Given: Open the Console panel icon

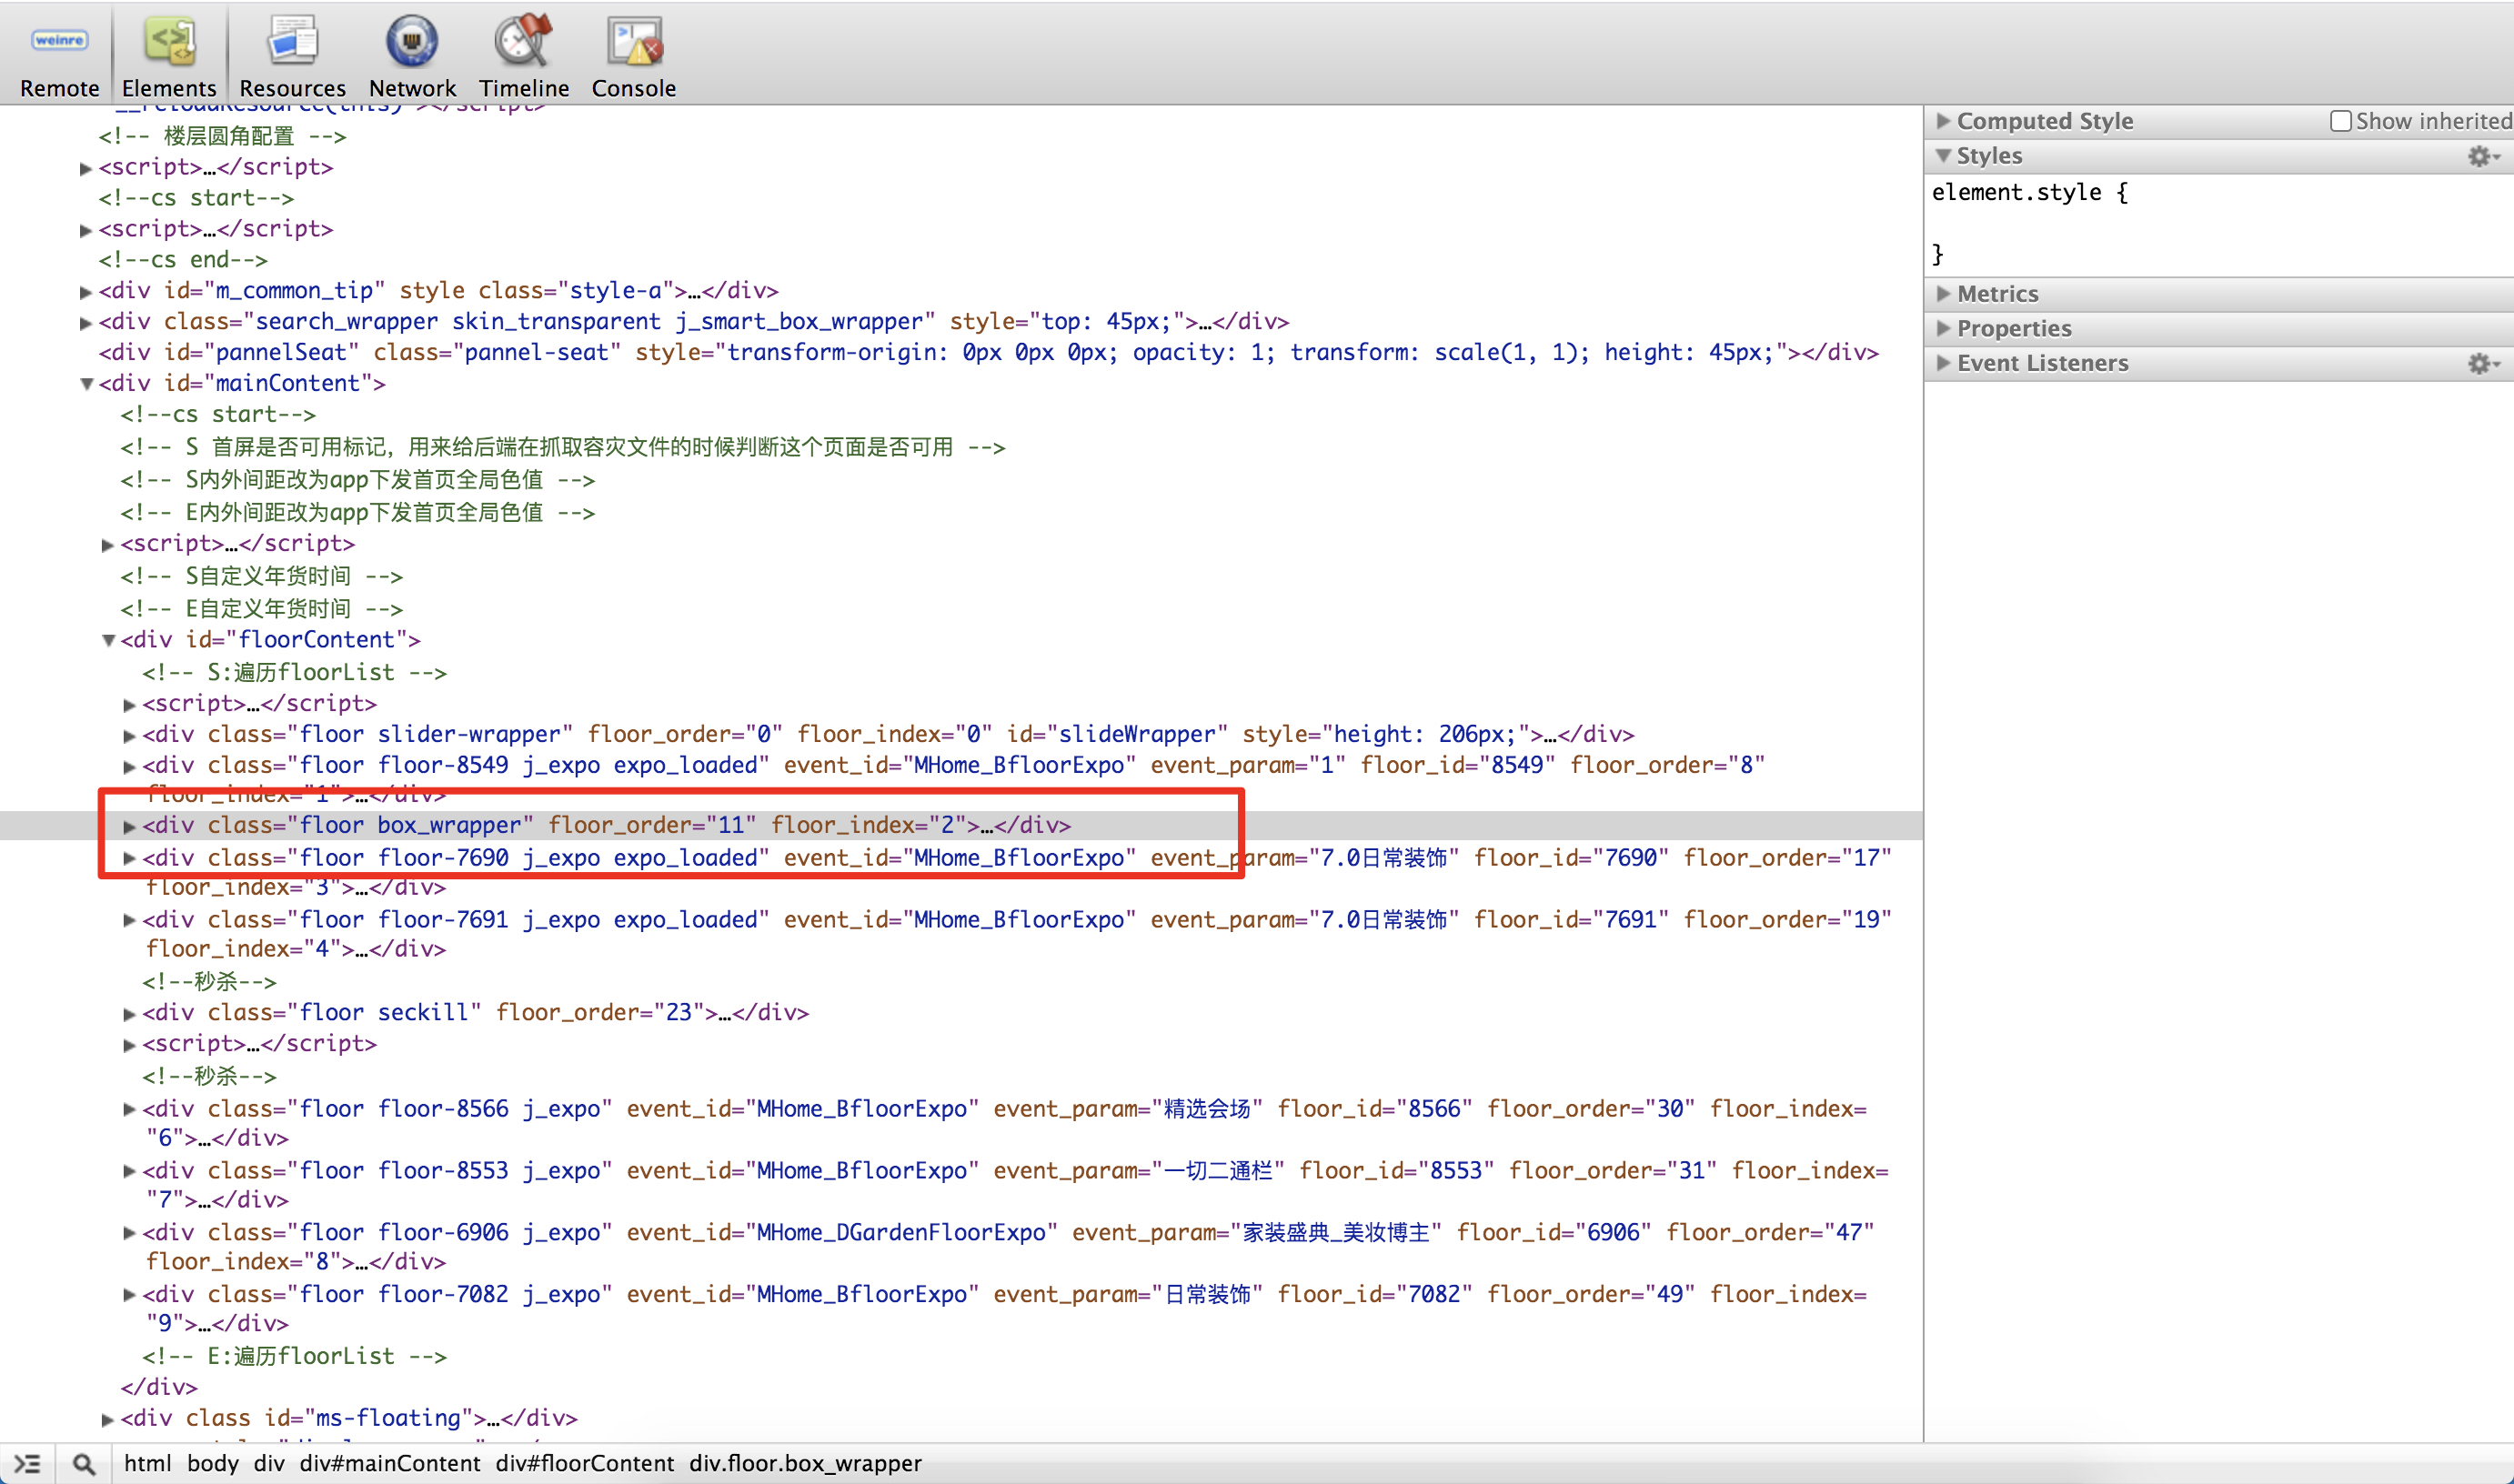Looking at the screenshot, I should [x=633, y=42].
